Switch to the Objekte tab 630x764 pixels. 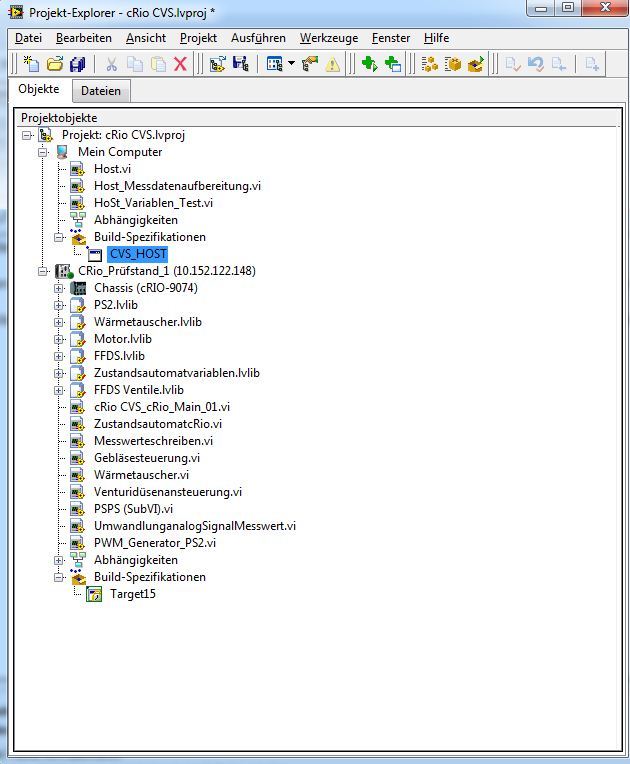point(39,89)
